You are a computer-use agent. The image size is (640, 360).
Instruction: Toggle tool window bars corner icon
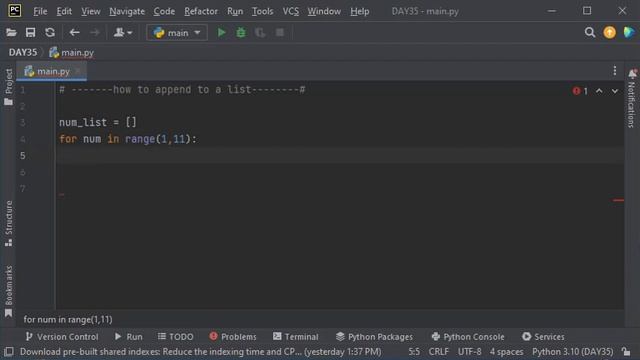(x=9, y=352)
